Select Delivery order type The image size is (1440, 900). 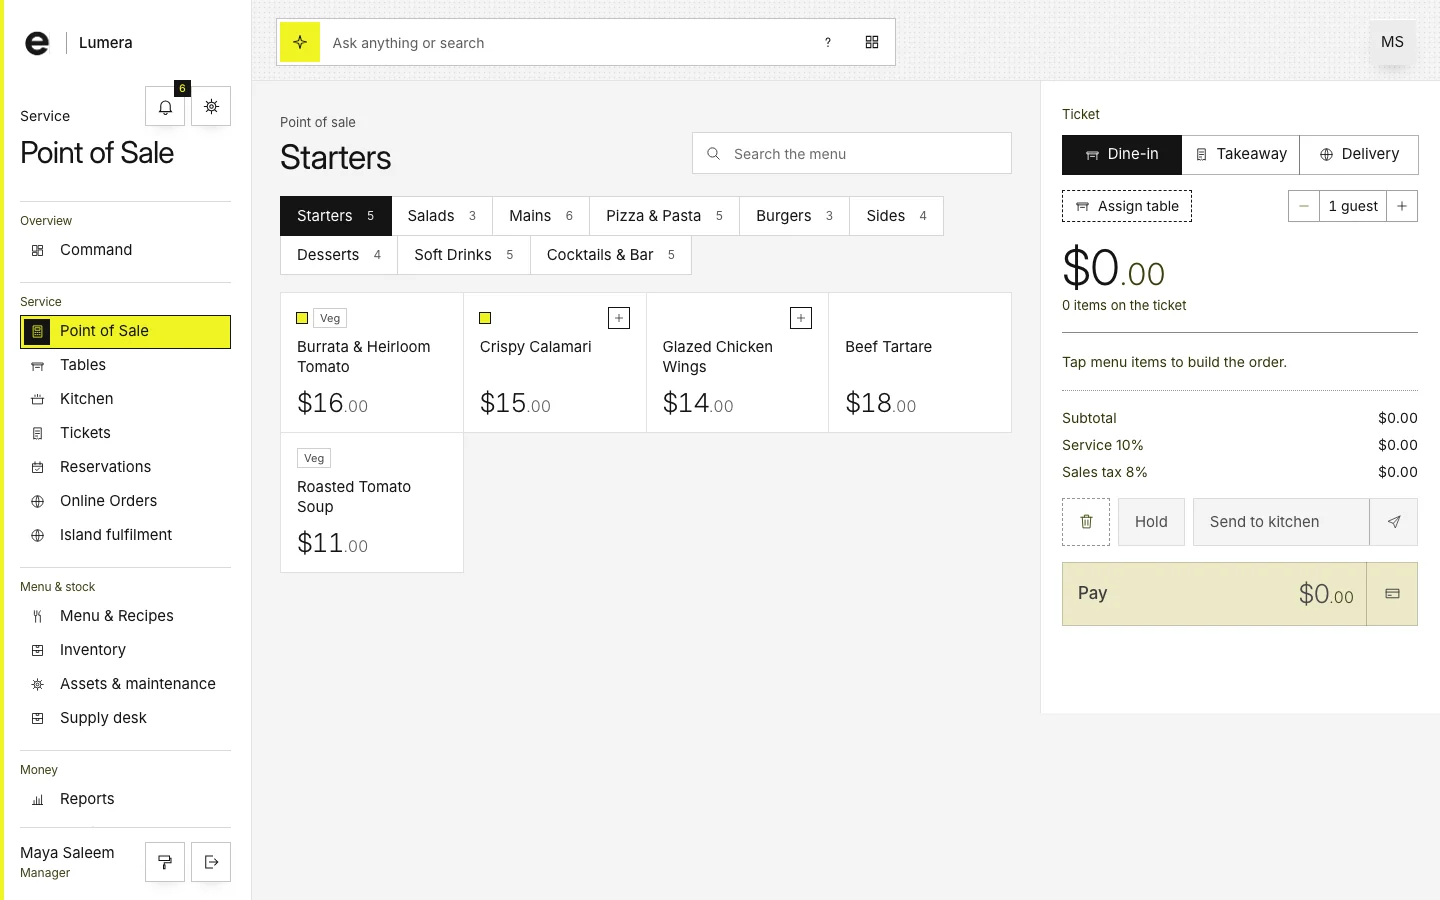[x=1359, y=155]
